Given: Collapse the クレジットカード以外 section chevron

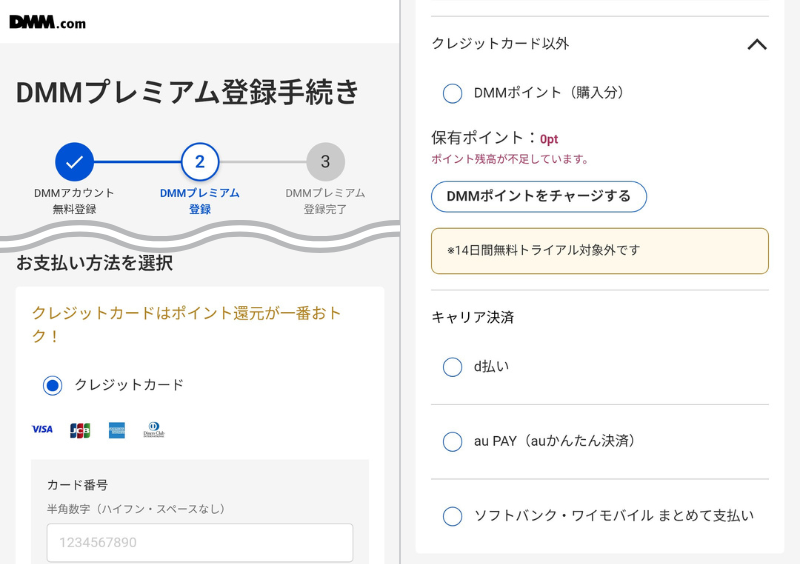Looking at the screenshot, I should (757, 45).
